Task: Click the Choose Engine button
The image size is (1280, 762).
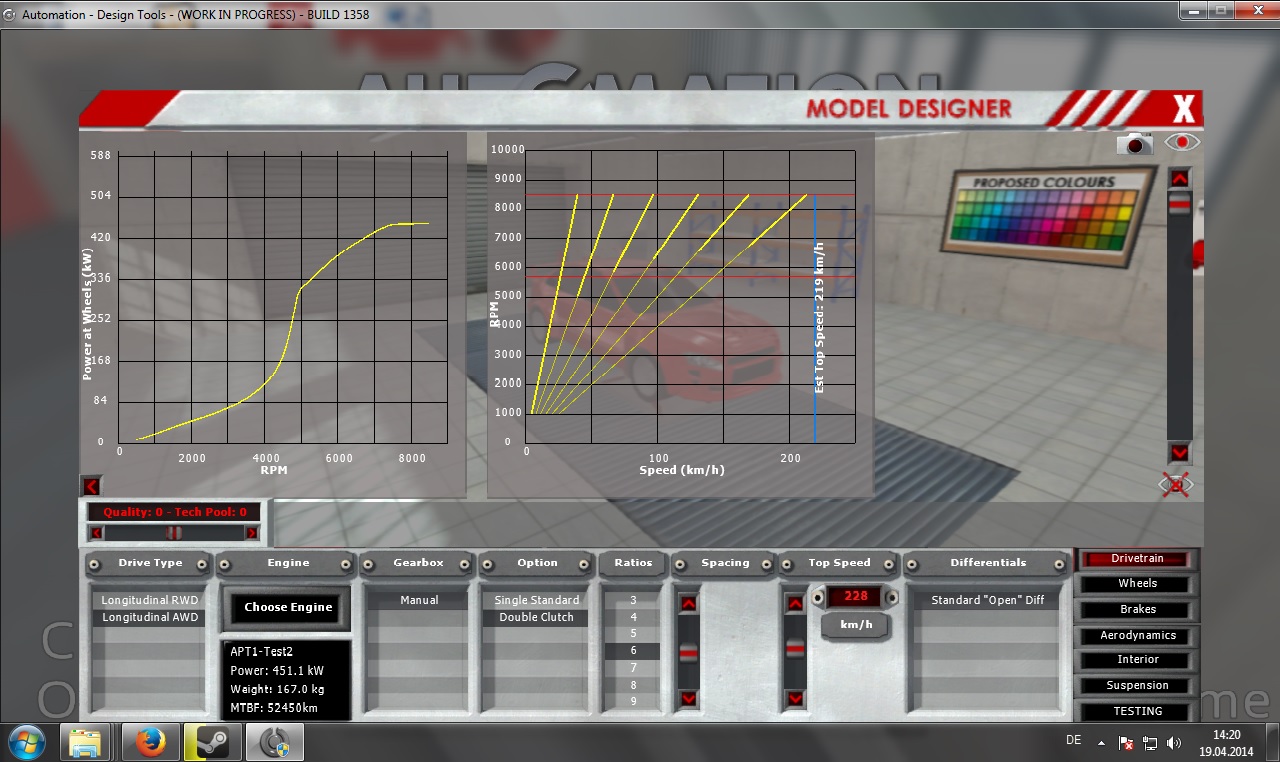Action: [x=288, y=607]
